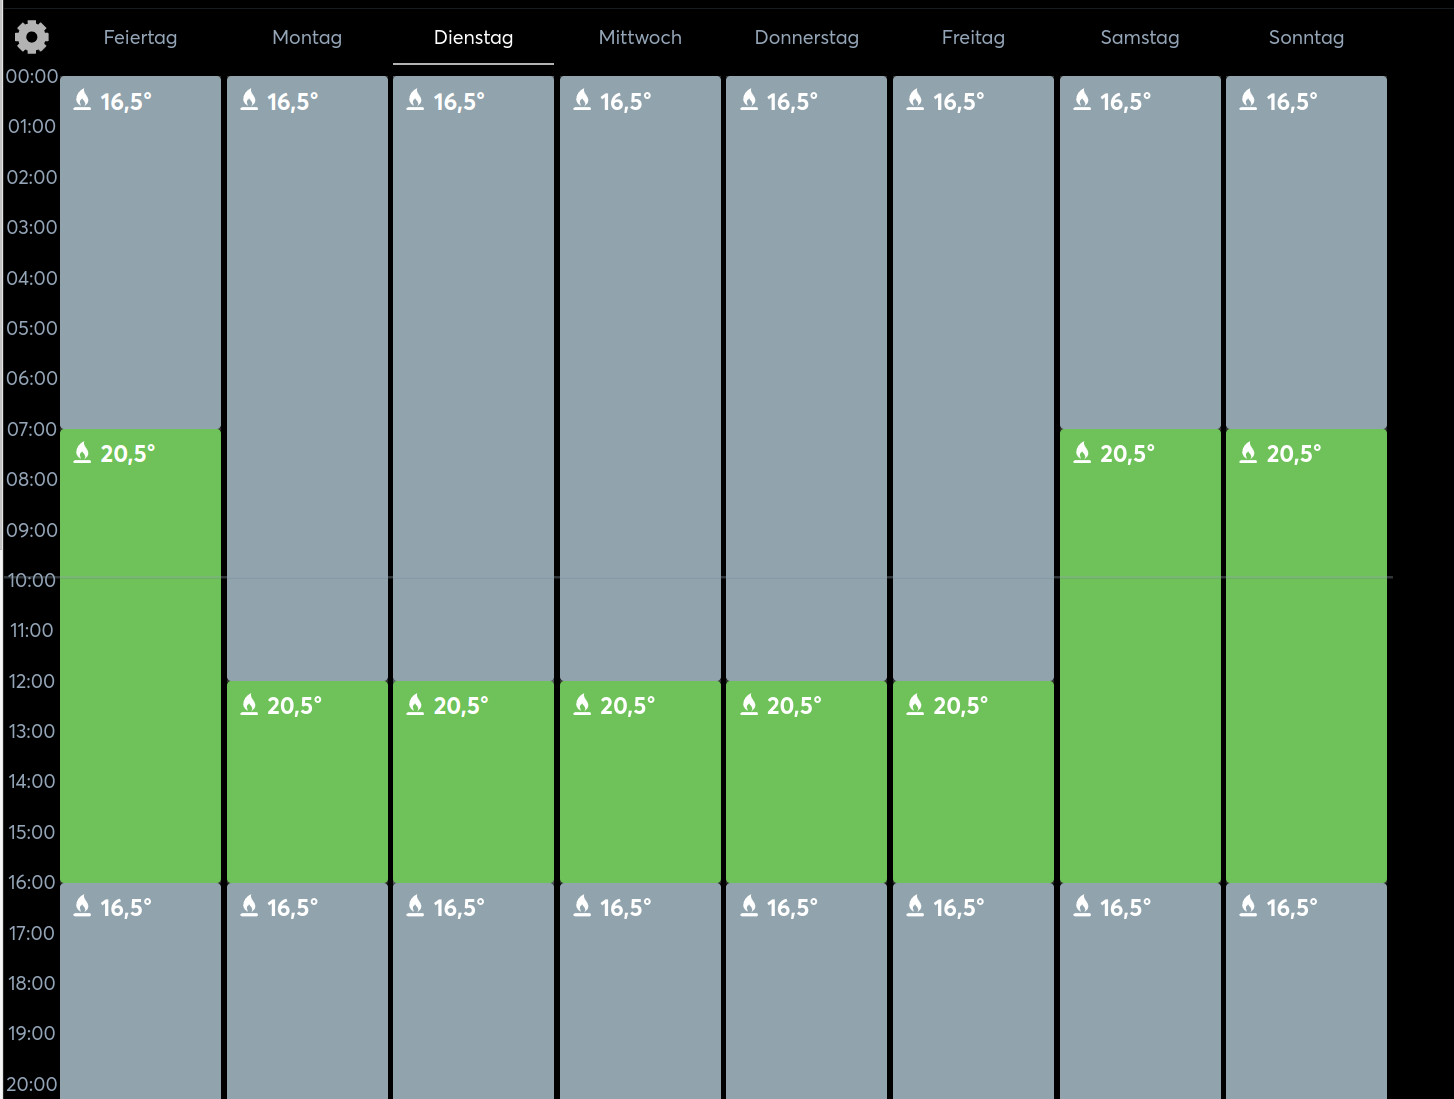Image resolution: width=1454 pixels, height=1099 pixels.
Task: Click flame icon in Sonntag morning 16,5° block
Action: tap(1248, 100)
